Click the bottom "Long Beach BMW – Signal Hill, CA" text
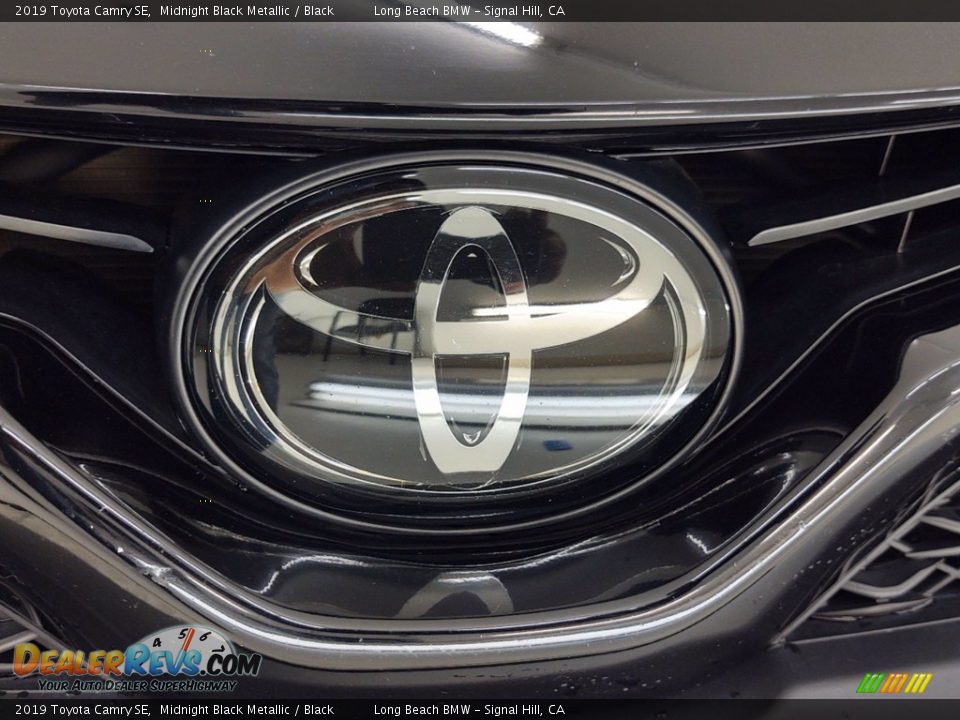This screenshot has width=960, height=720. pyautogui.click(x=469, y=710)
